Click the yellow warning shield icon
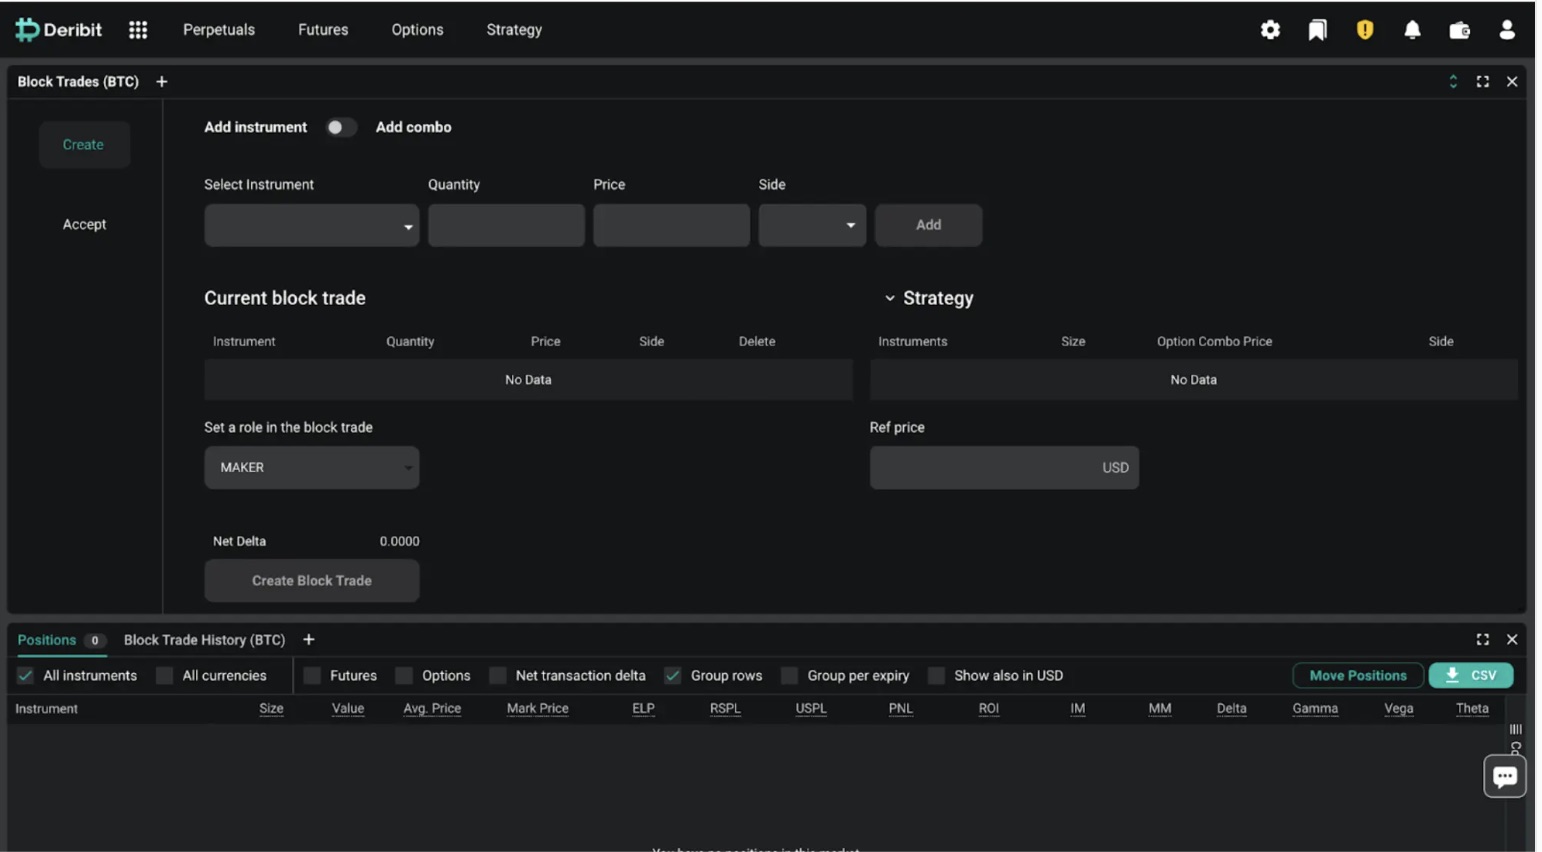 [1364, 30]
